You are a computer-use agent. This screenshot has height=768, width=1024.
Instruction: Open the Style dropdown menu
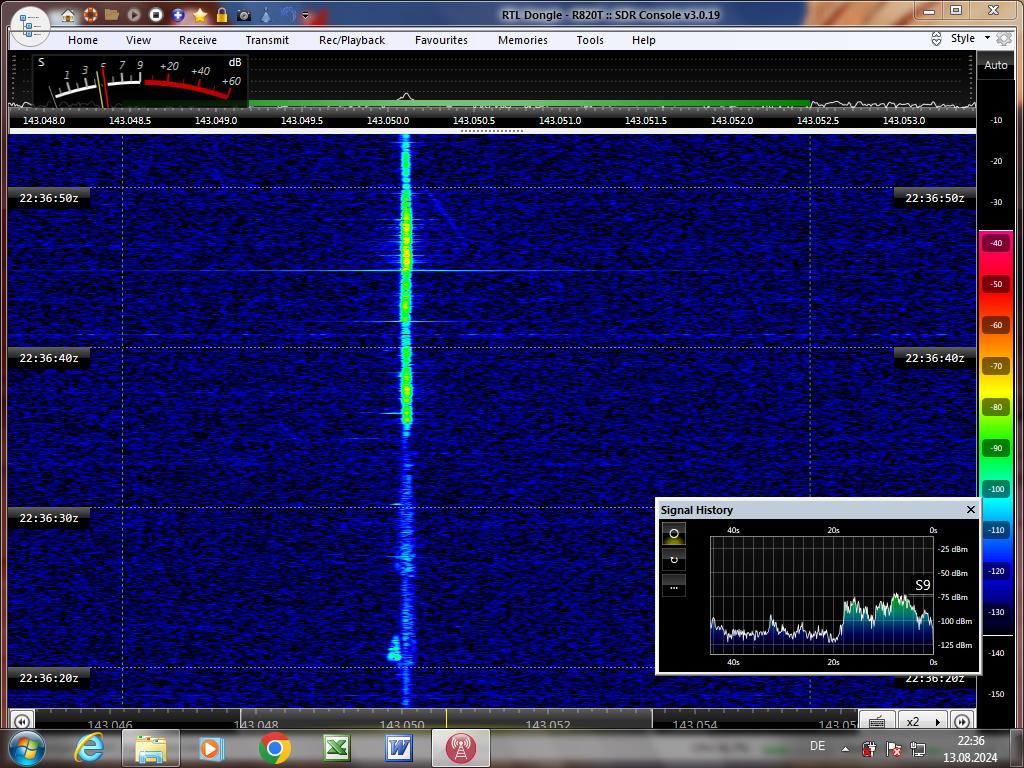[x=970, y=38]
